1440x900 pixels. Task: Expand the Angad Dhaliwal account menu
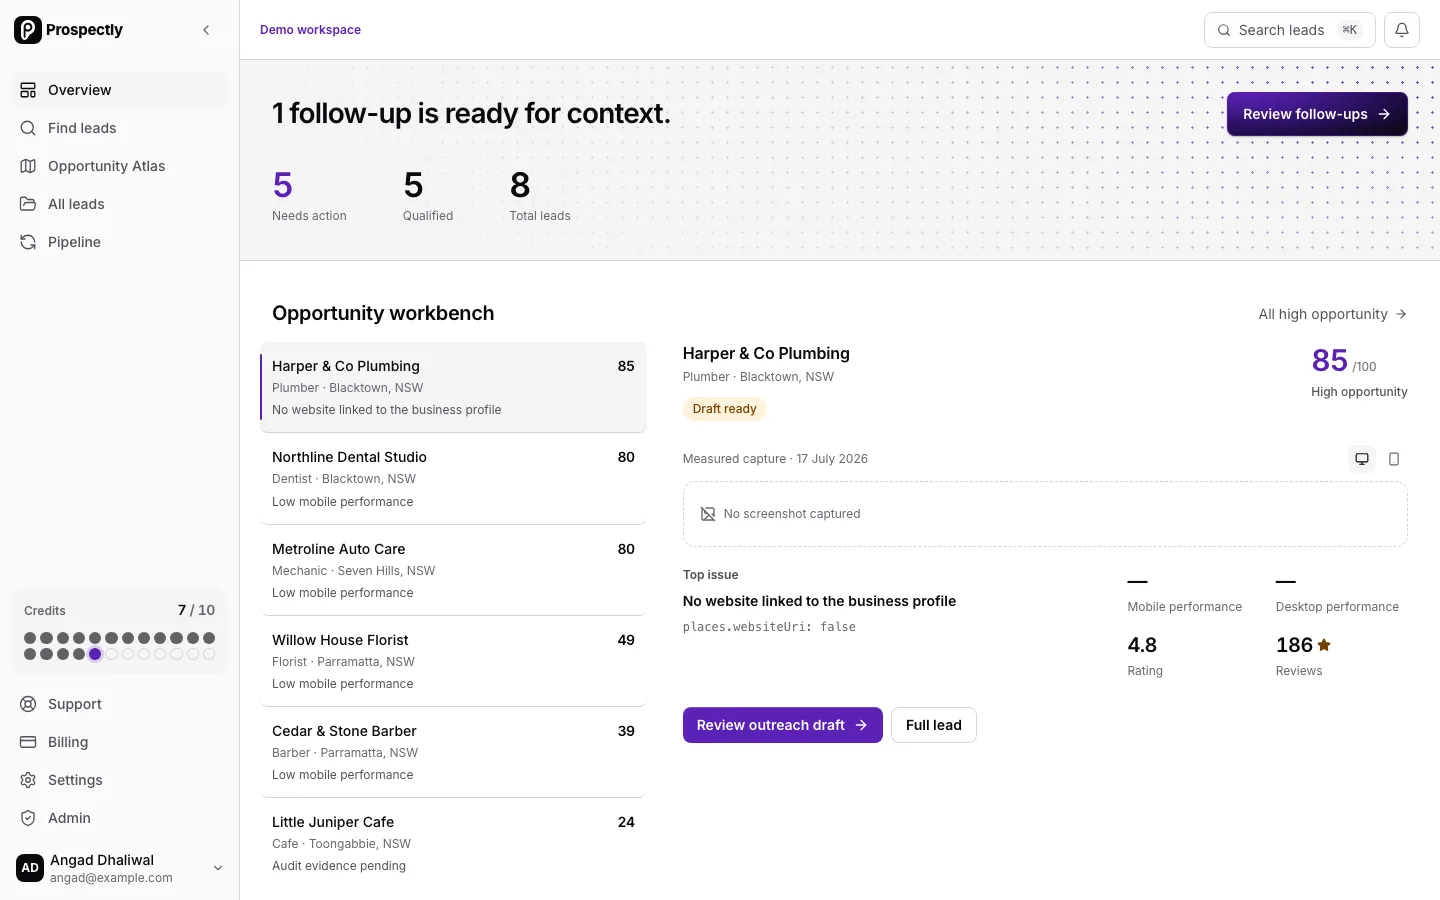[119, 868]
